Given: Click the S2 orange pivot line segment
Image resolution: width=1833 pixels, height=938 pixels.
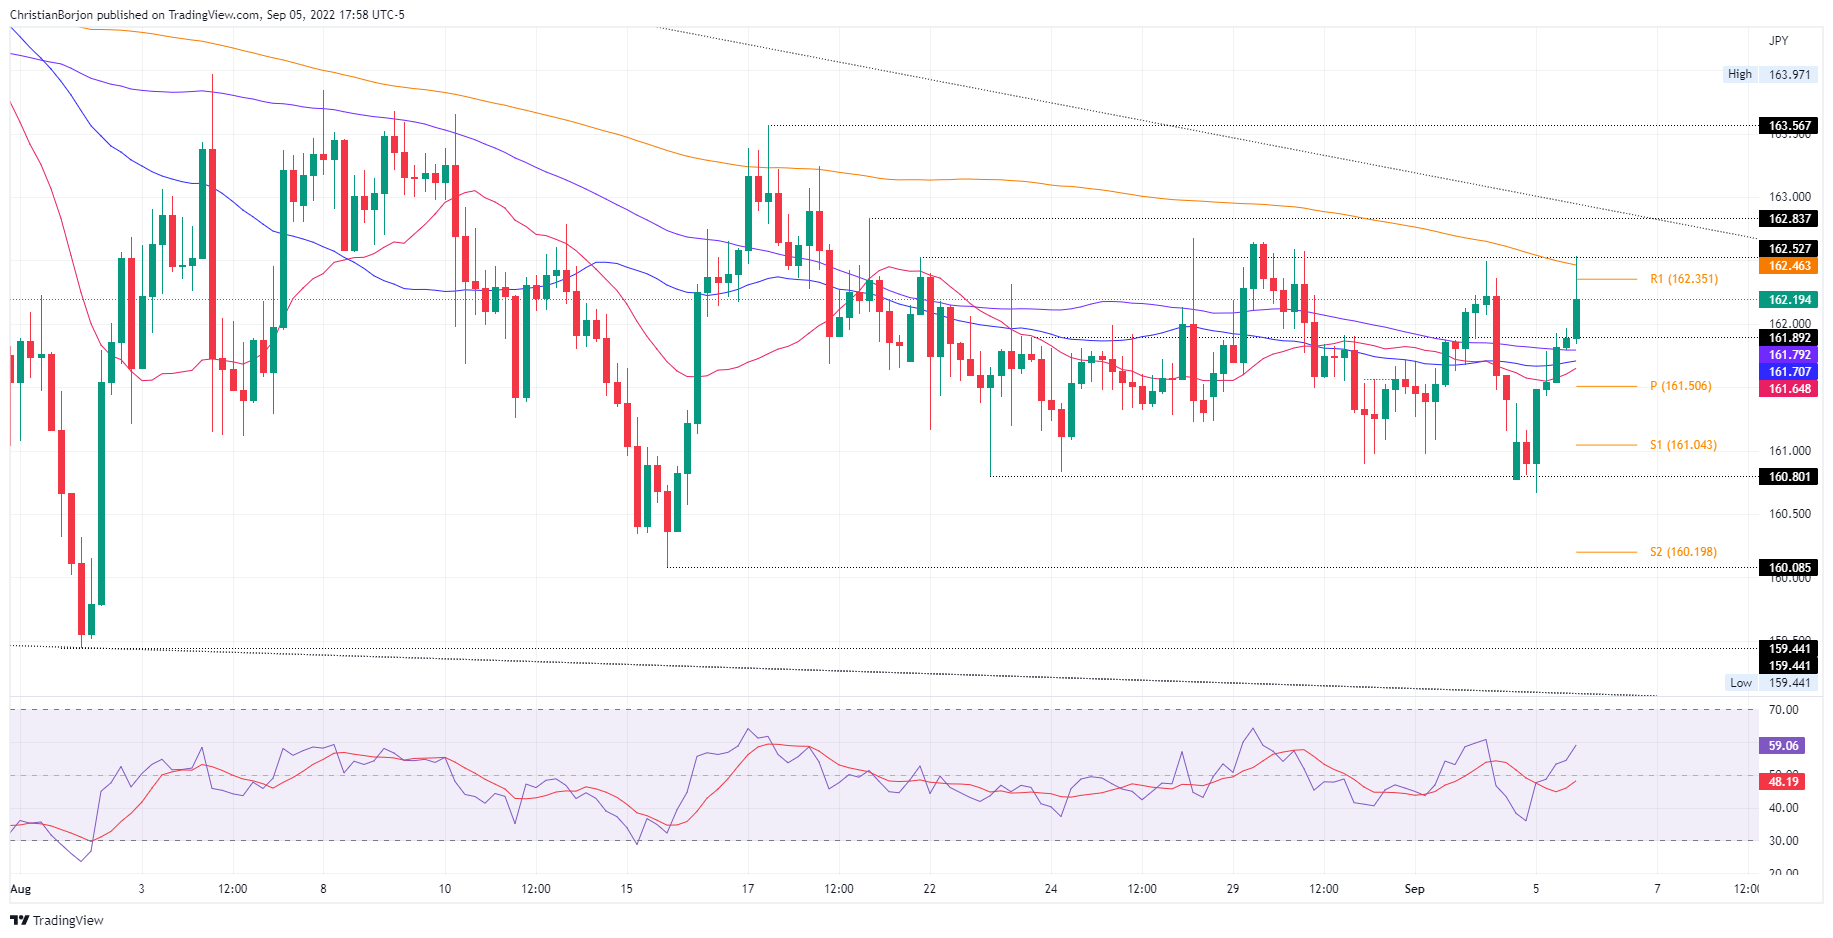Looking at the screenshot, I should (x=1607, y=552).
